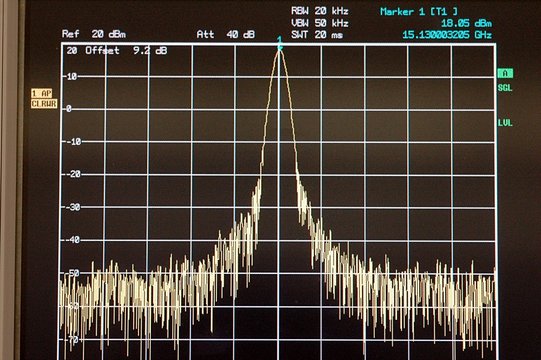The height and width of the screenshot is (360, 541).
Task: Click the Offset 9.2 dB label
Action: click(126, 51)
